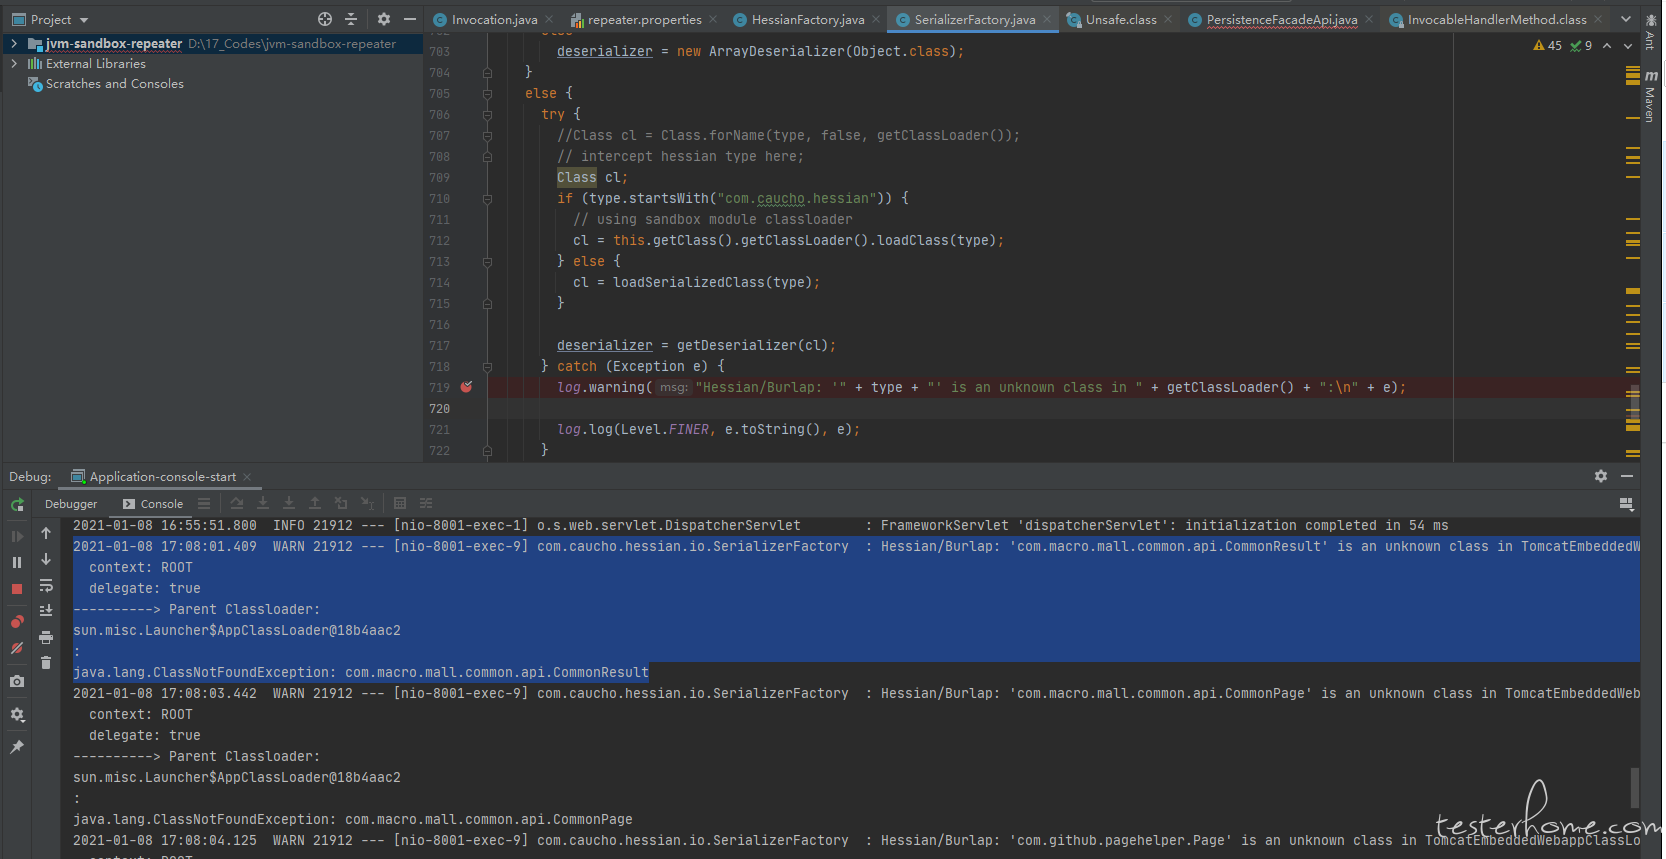This screenshot has height=859, width=1666.
Task: Collapse code fold at line 705
Action: 487,93
